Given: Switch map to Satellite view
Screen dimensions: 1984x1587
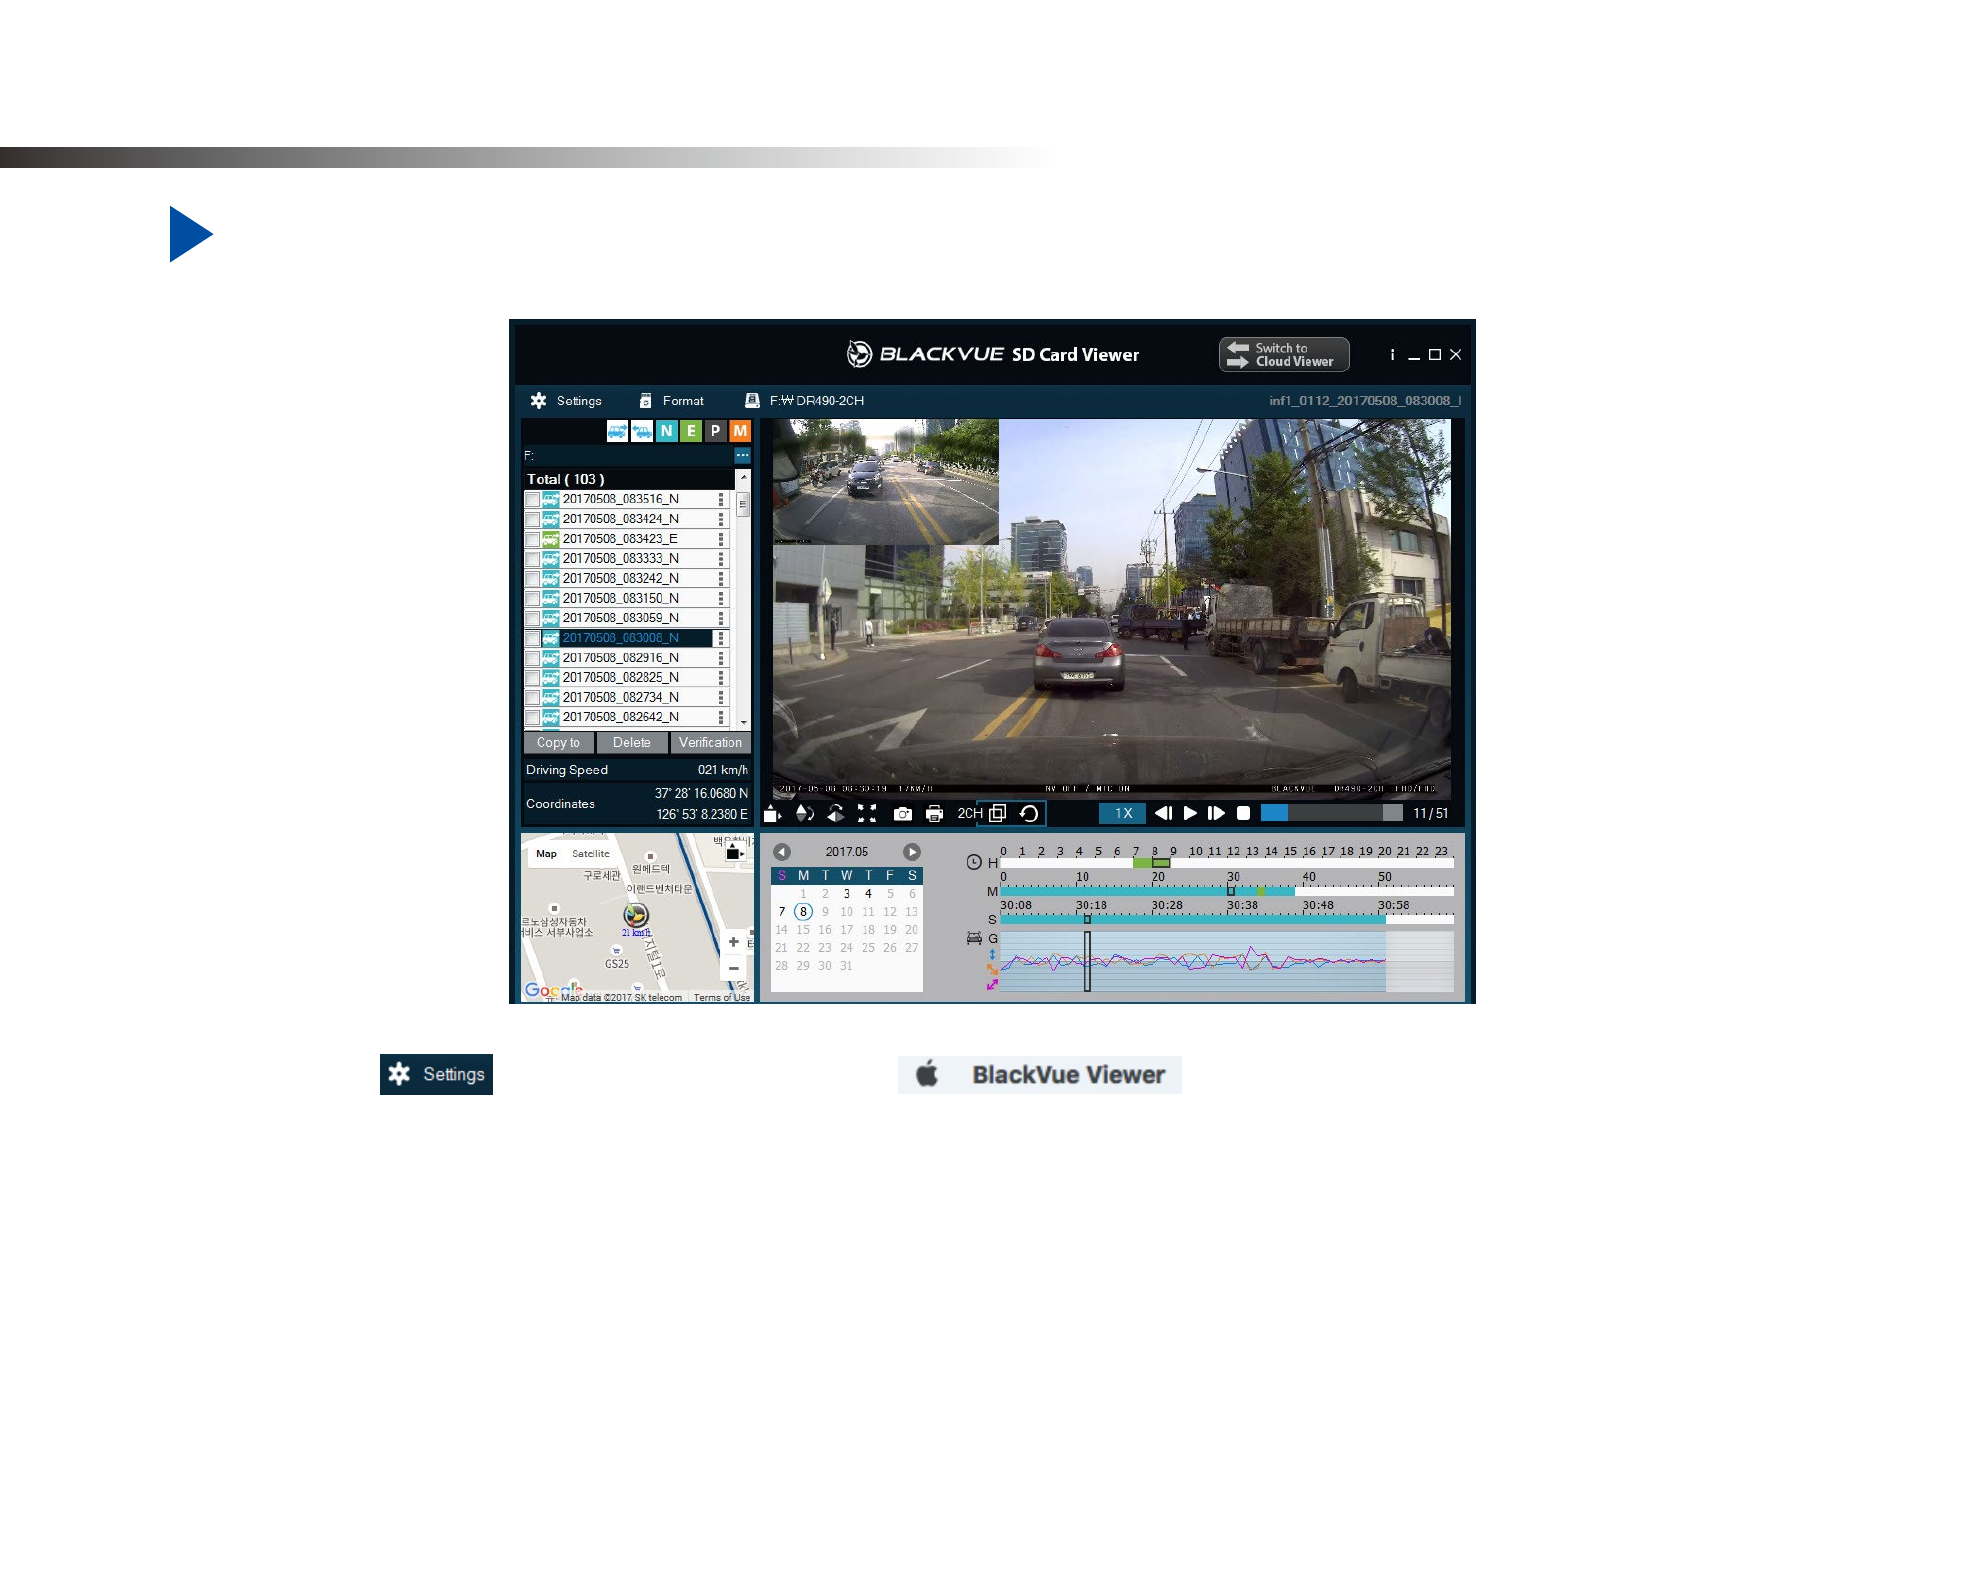Looking at the screenshot, I should (x=590, y=854).
